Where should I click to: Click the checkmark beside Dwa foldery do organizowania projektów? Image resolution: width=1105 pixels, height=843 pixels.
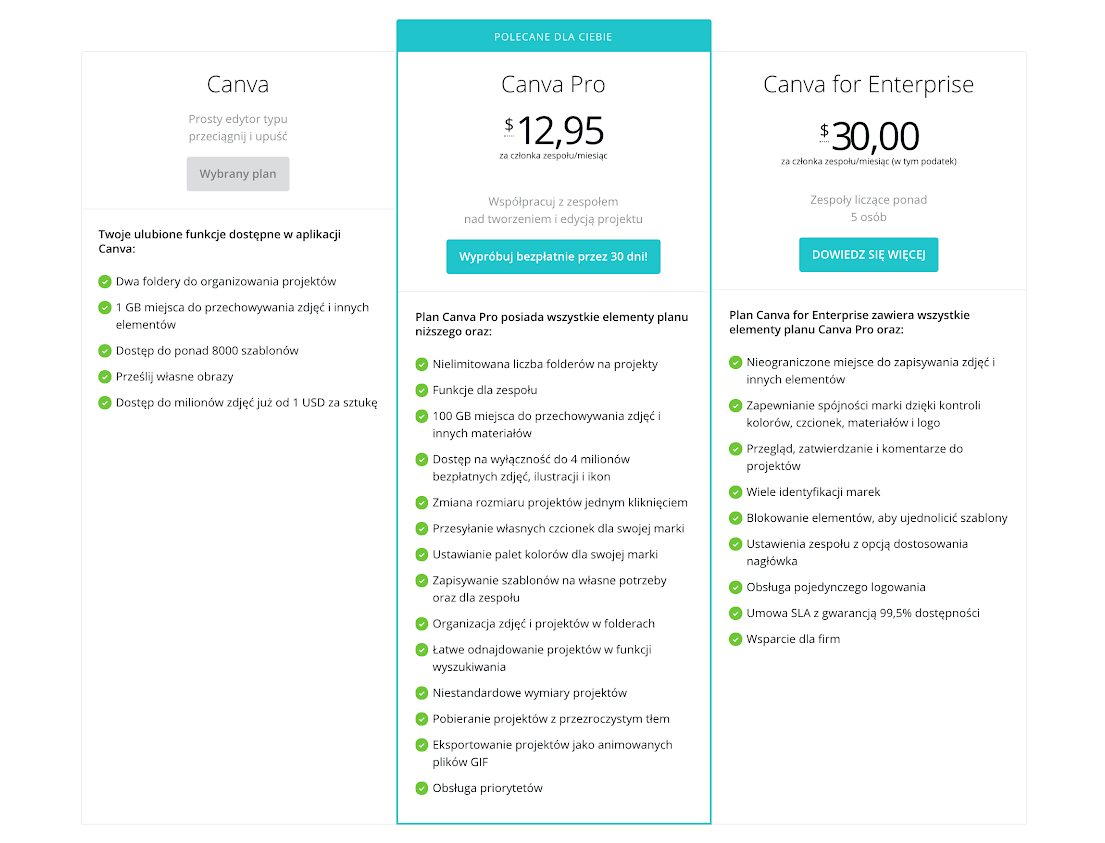pyautogui.click(x=105, y=282)
